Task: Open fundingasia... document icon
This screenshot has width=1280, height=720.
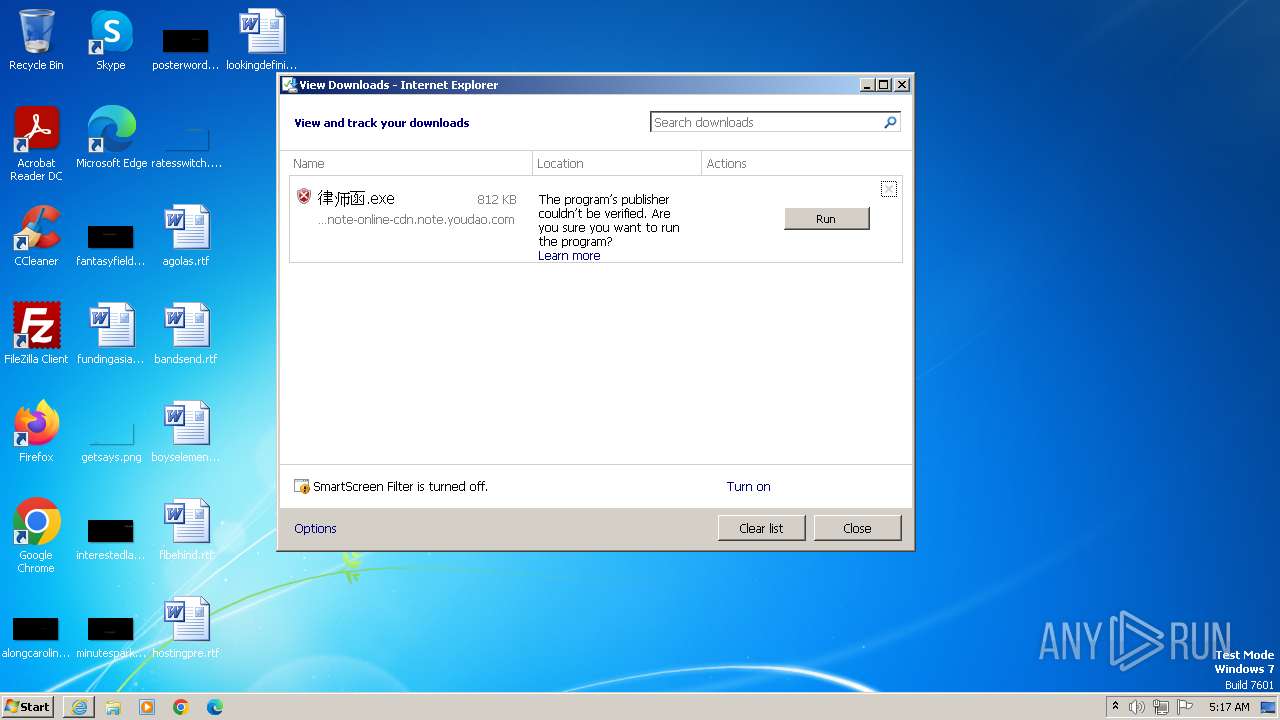Action: tap(111, 334)
